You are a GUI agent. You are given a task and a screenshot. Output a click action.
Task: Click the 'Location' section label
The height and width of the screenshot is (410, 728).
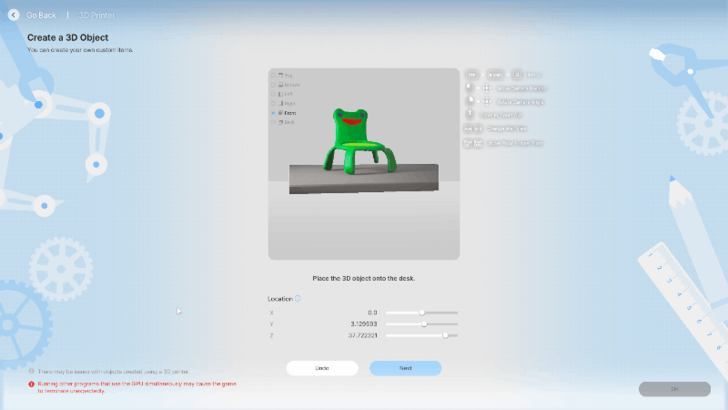click(280, 299)
